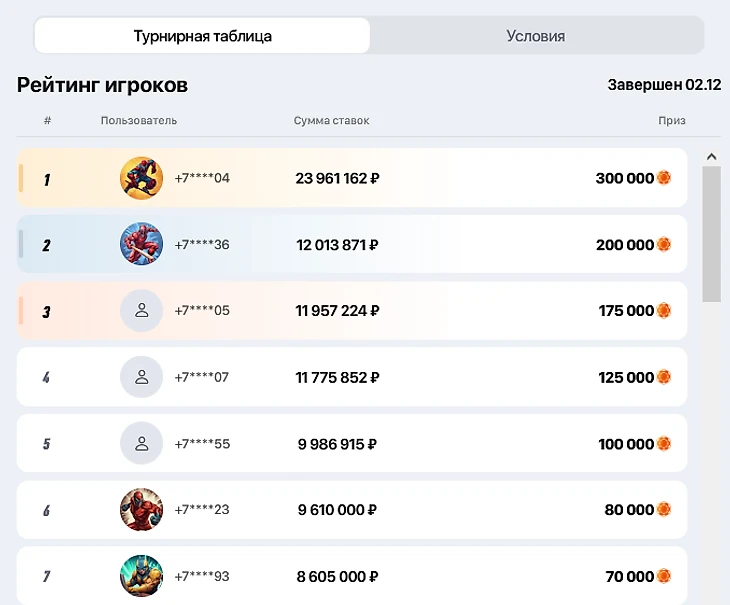Click the bet sum 9 986 915 ₽
Screen dimensions: 730x605
(338, 444)
